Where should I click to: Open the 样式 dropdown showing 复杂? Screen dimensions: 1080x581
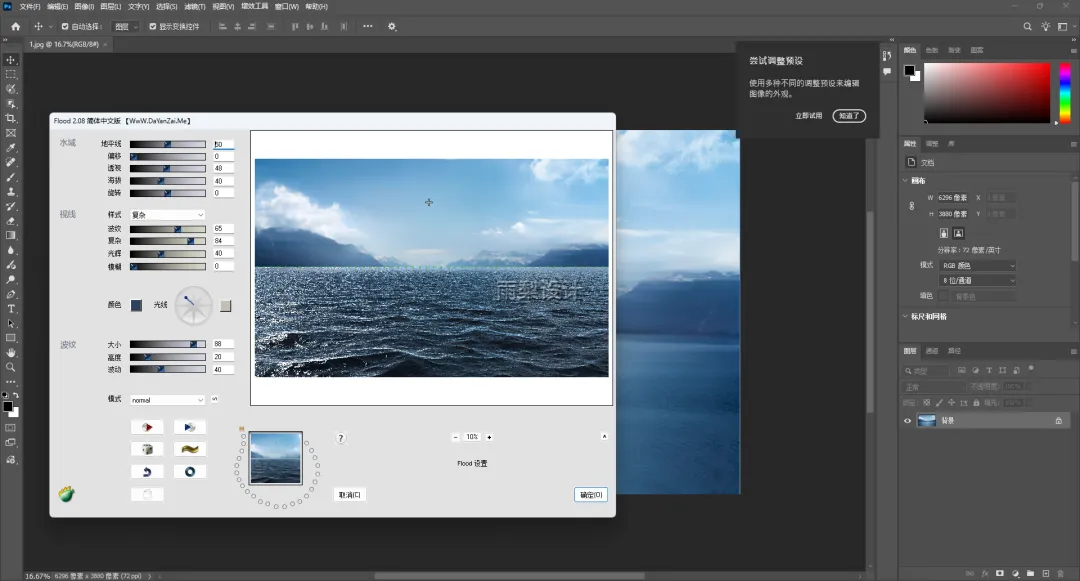(167, 215)
